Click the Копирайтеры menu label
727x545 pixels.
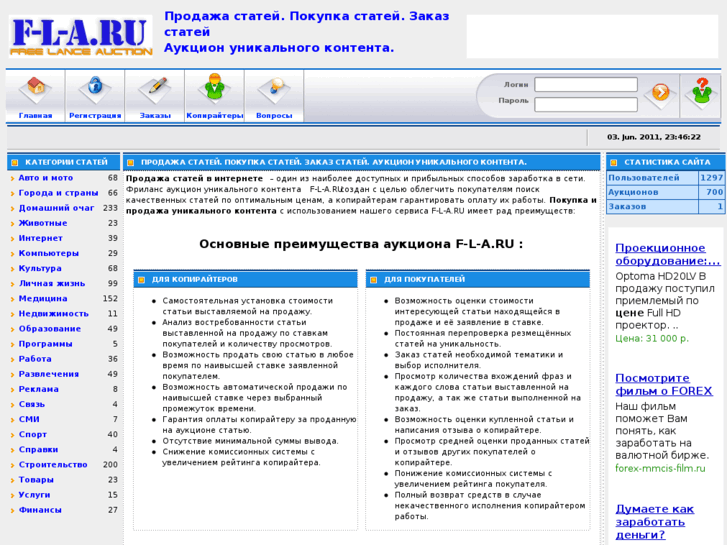click(x=215, y=115)
